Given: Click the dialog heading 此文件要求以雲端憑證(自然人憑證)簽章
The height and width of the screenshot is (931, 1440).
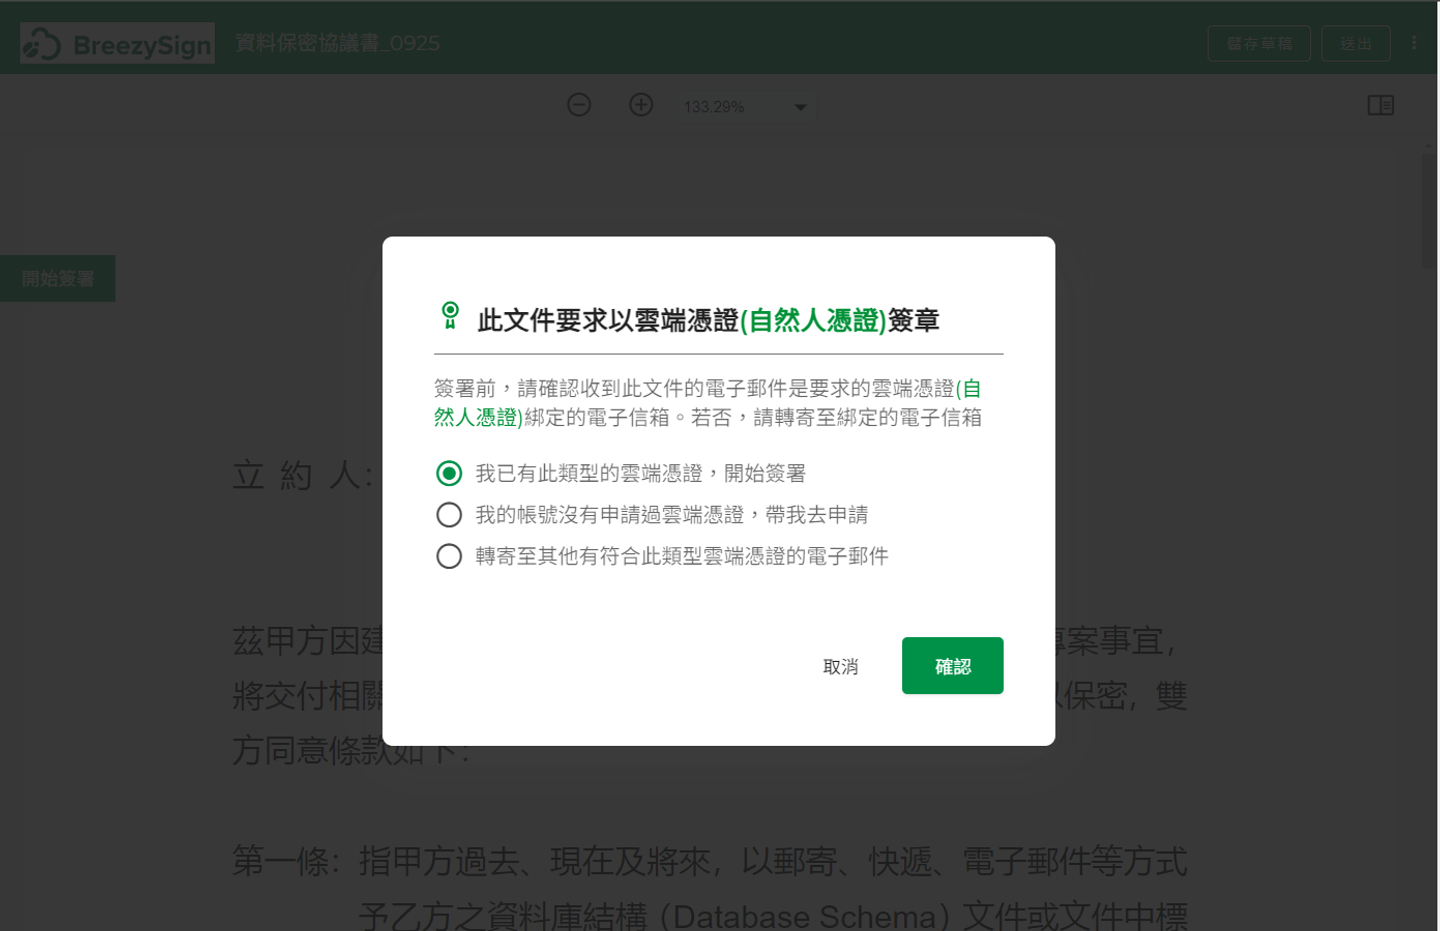Looking at the screenshot, I should (x=708, y=321).
